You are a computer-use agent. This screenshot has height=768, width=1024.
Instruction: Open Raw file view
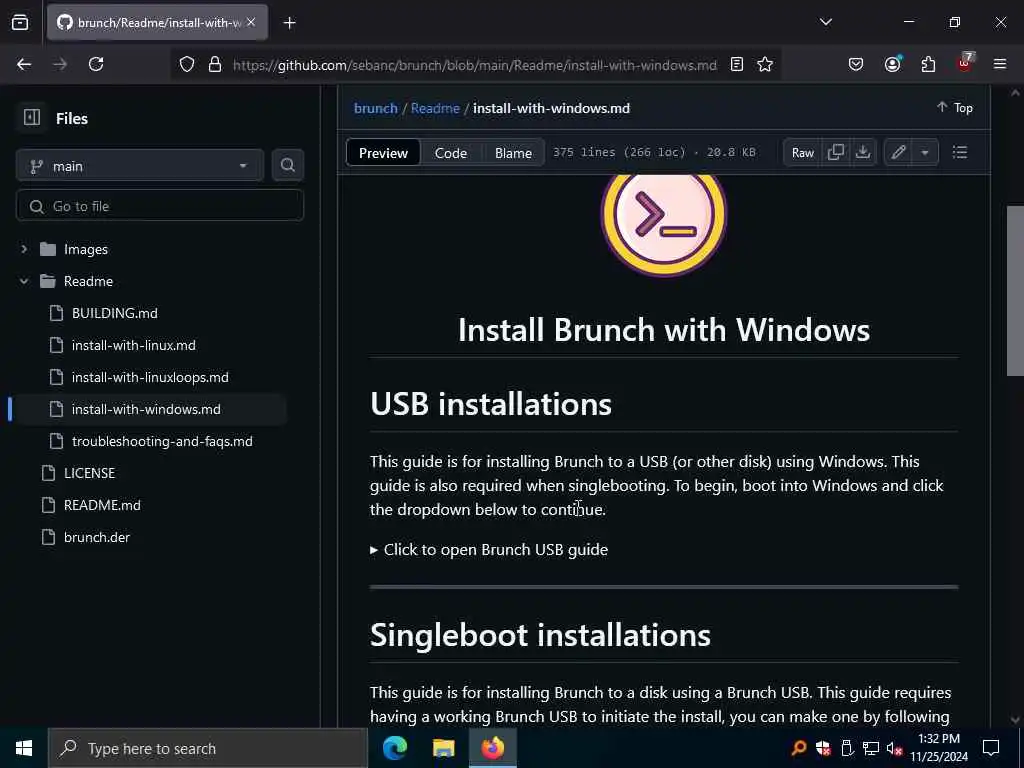coord(803,153)
